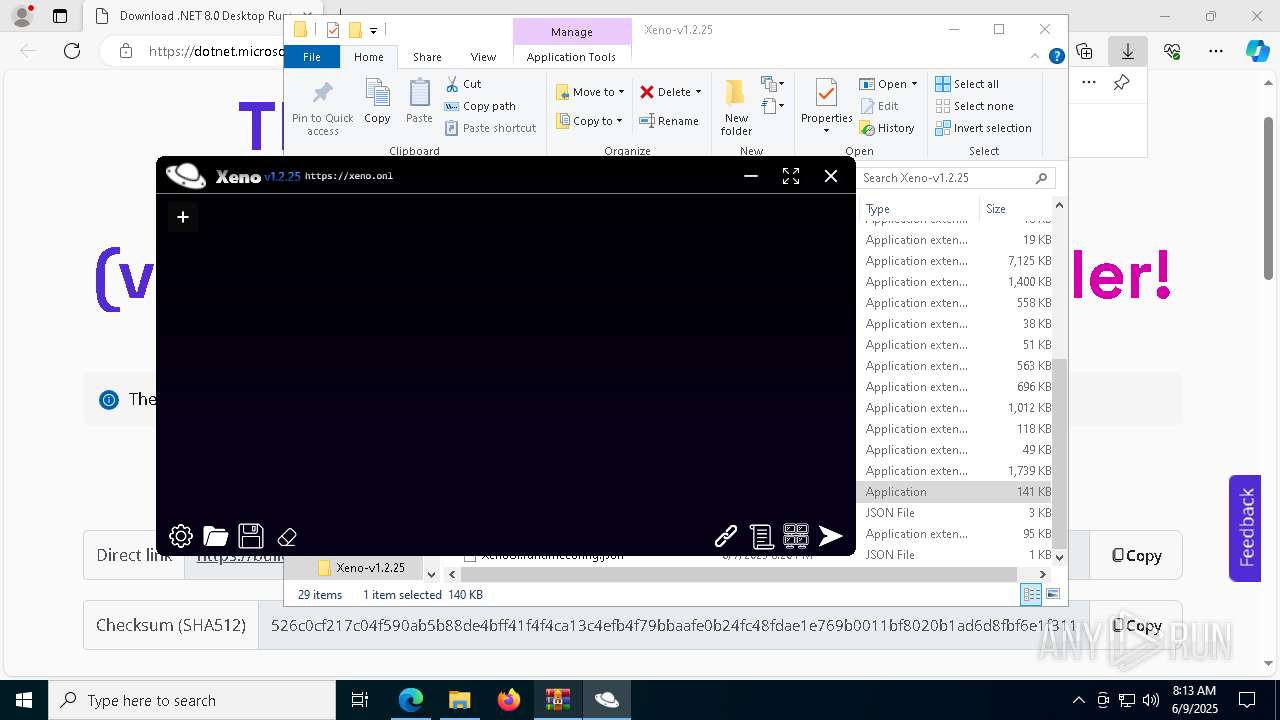Screen dimensions: 1280x720
Task: Open New item dropdown
Action: (773, 84)
